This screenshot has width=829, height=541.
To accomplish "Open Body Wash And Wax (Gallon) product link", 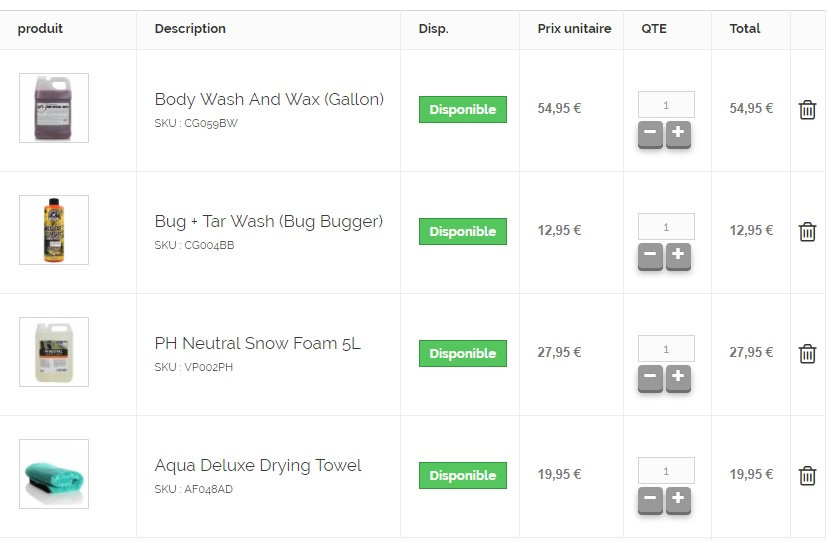I will [x=269, y=99].
